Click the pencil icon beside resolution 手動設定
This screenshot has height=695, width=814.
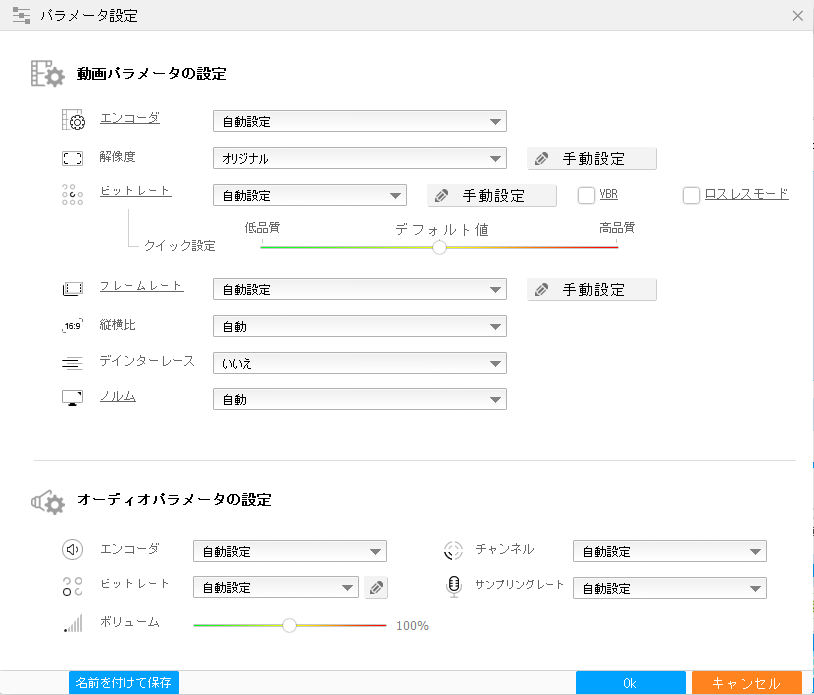[x=541, y=158]
